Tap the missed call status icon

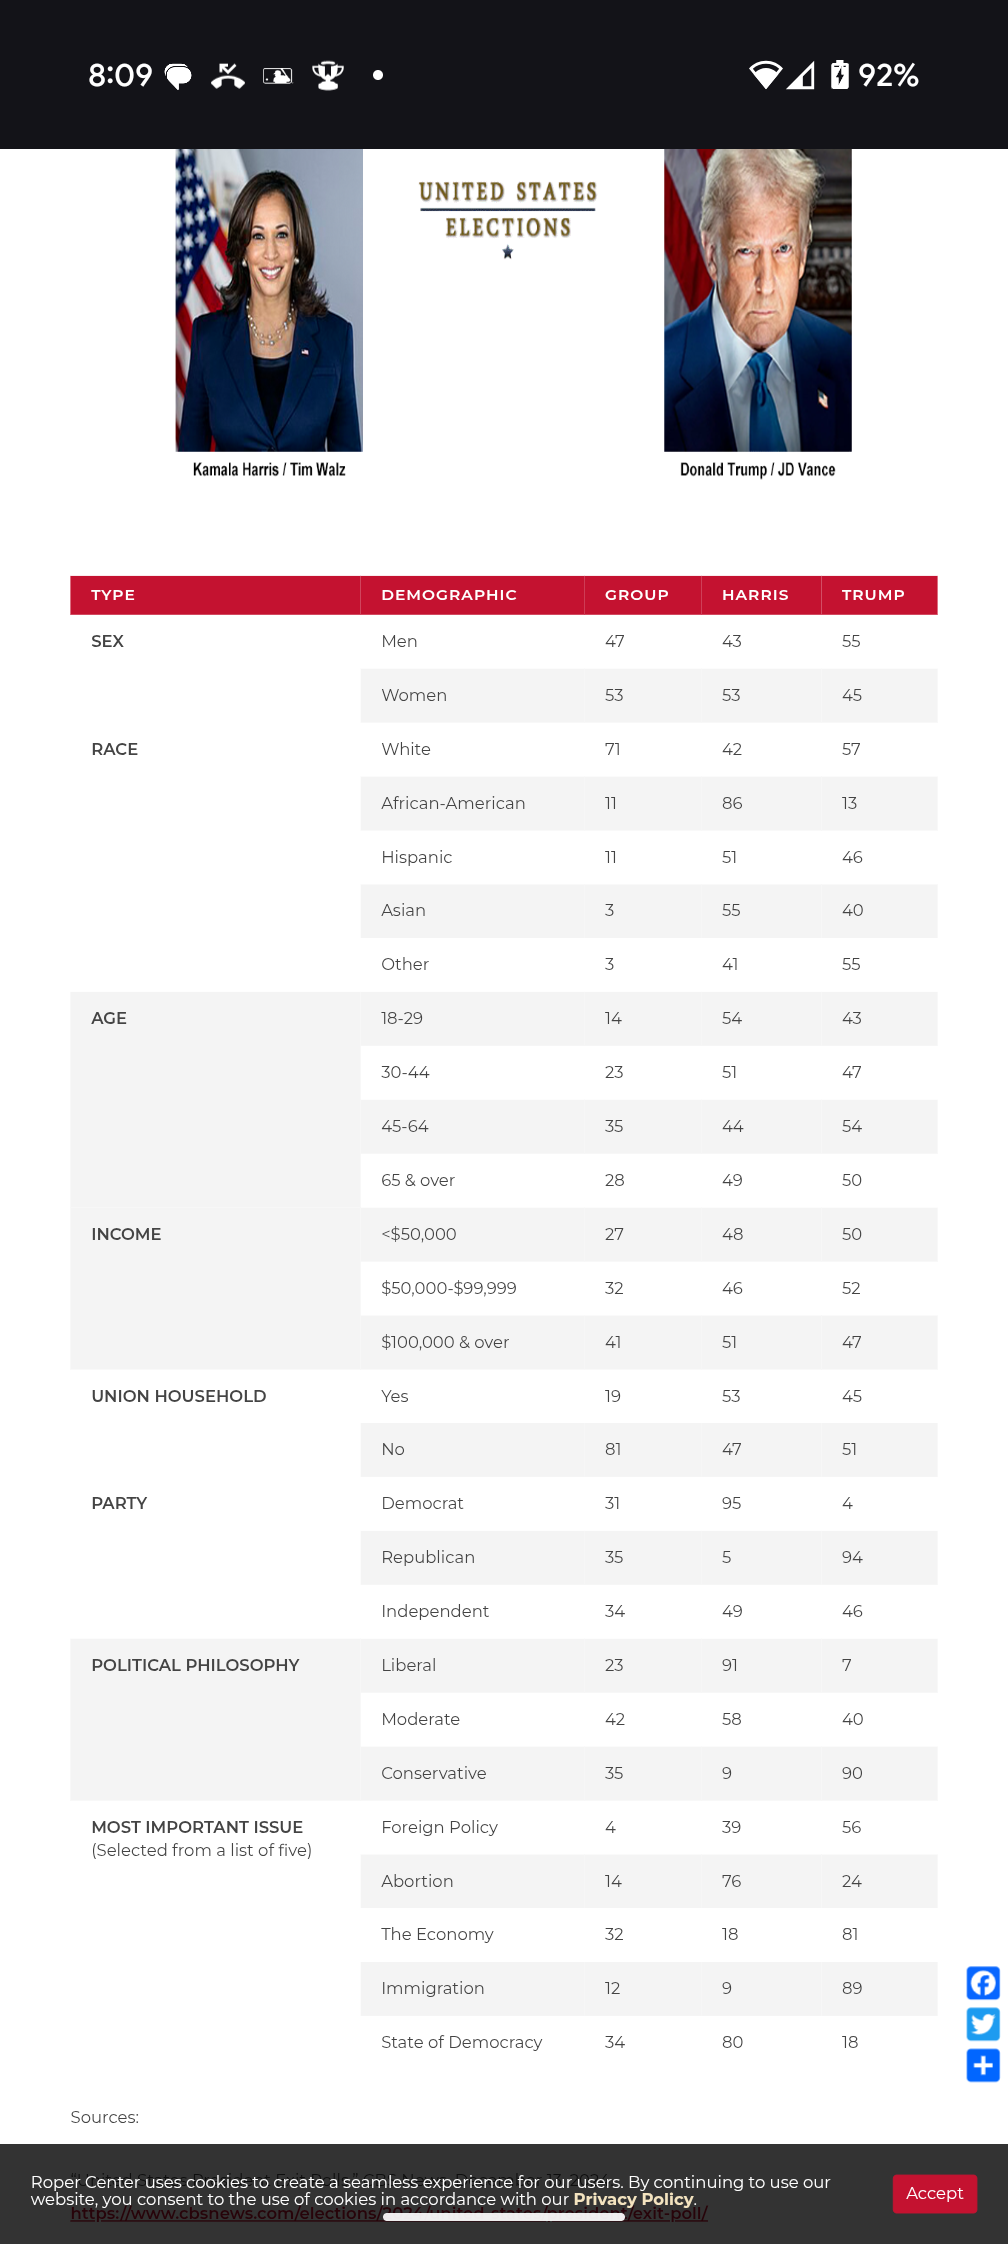[x=228, y=76]
